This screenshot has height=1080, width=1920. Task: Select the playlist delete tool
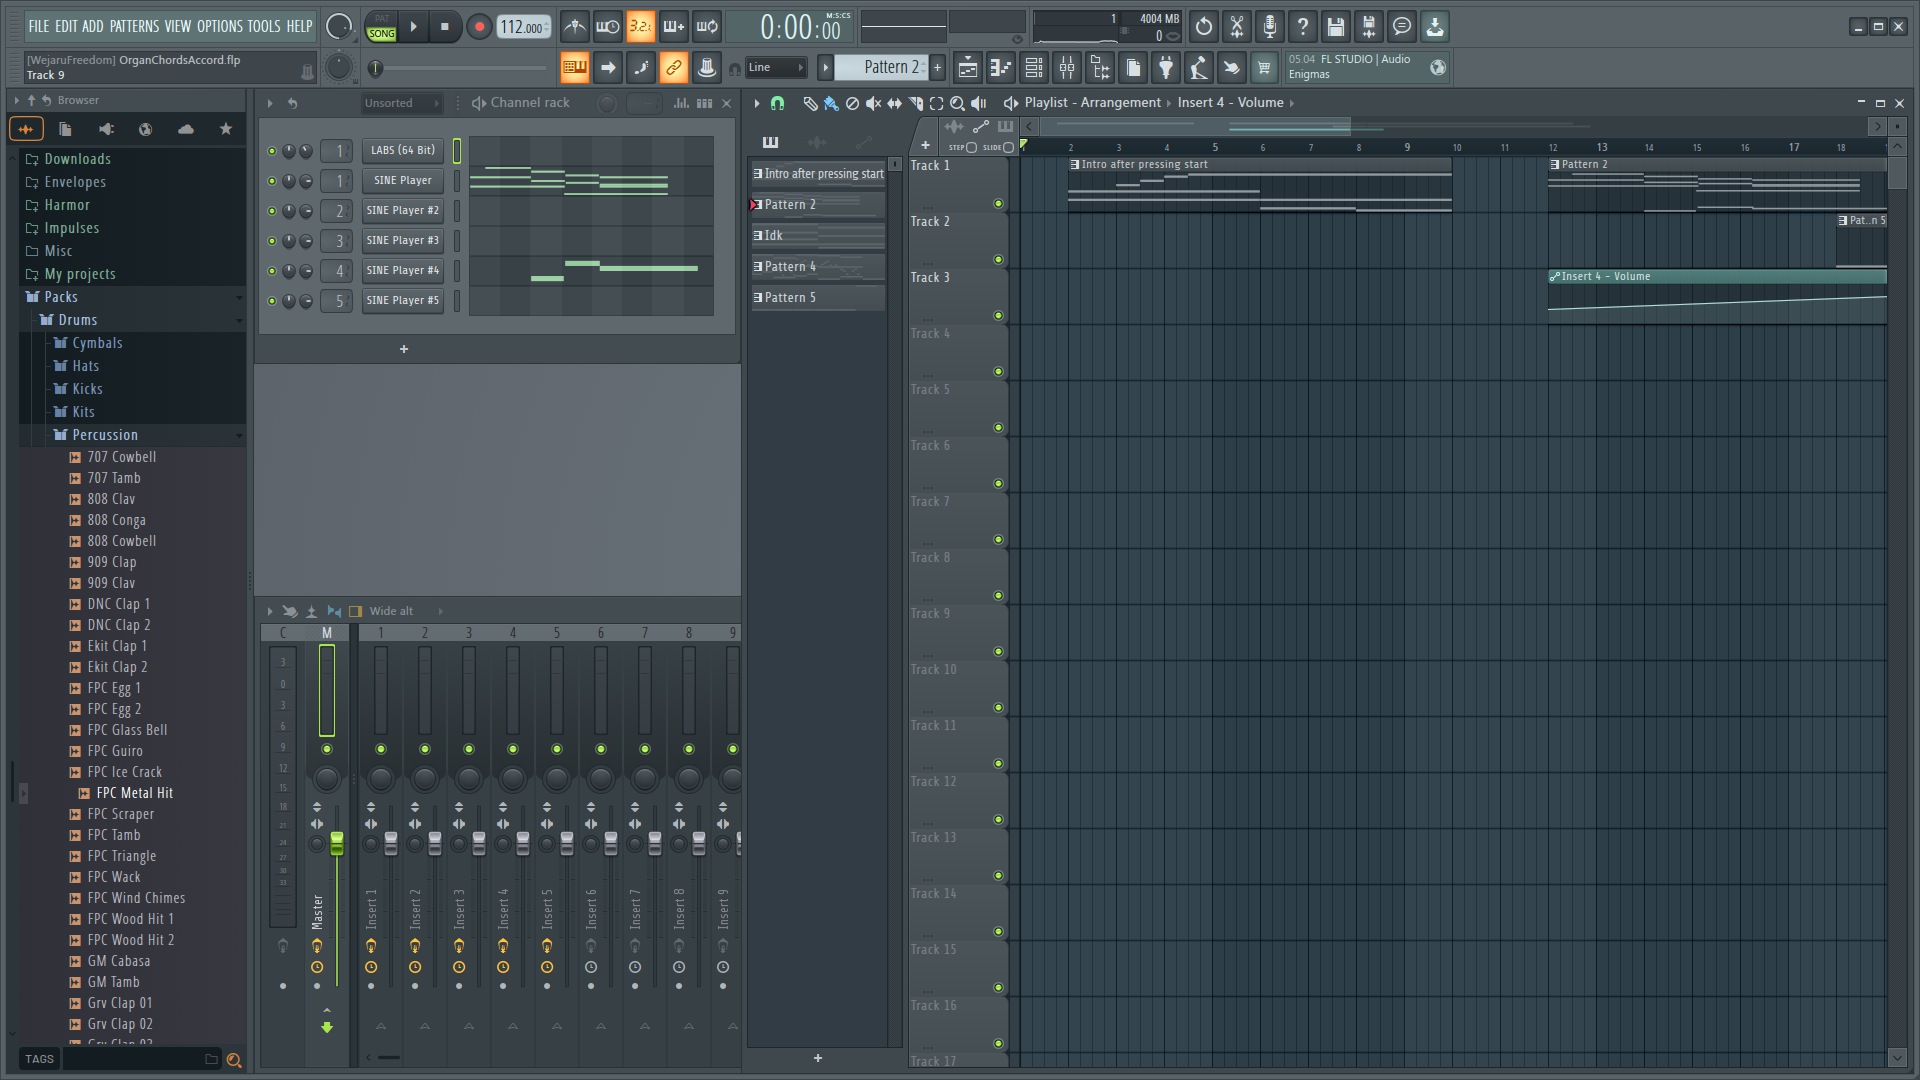coord(852,103)
